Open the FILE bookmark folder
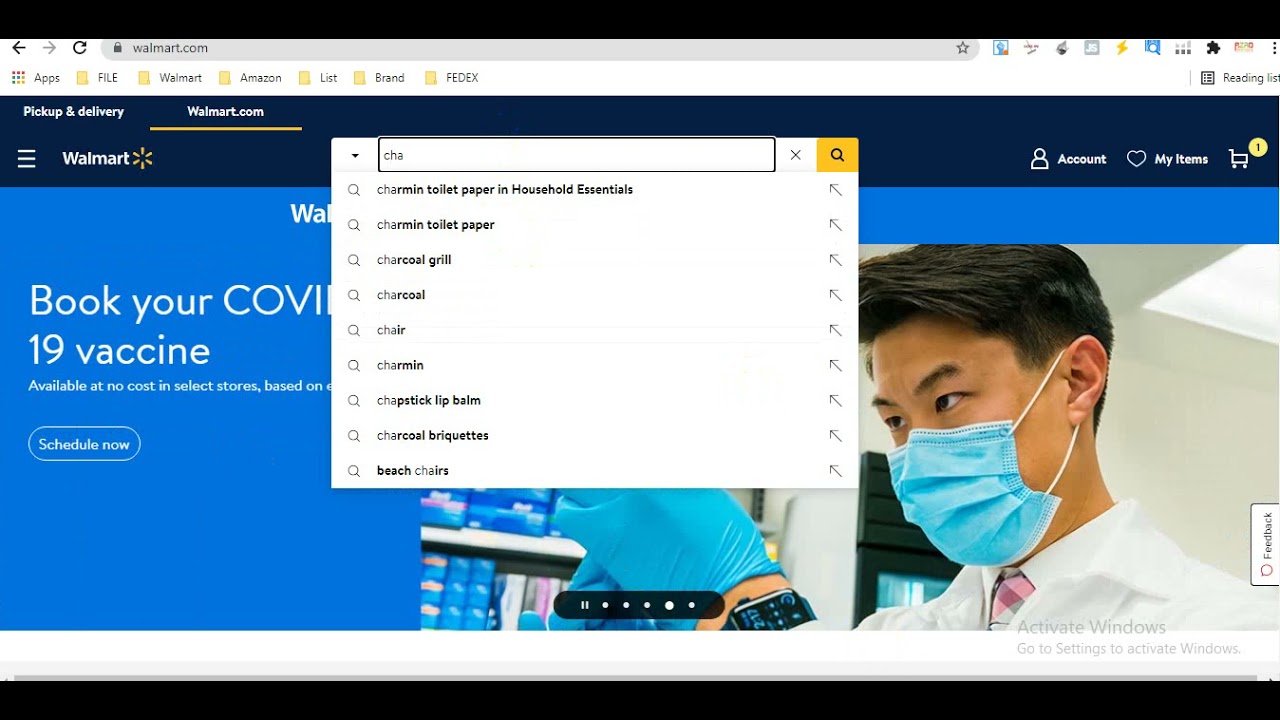1280x720 pixels. pos(97,77)
